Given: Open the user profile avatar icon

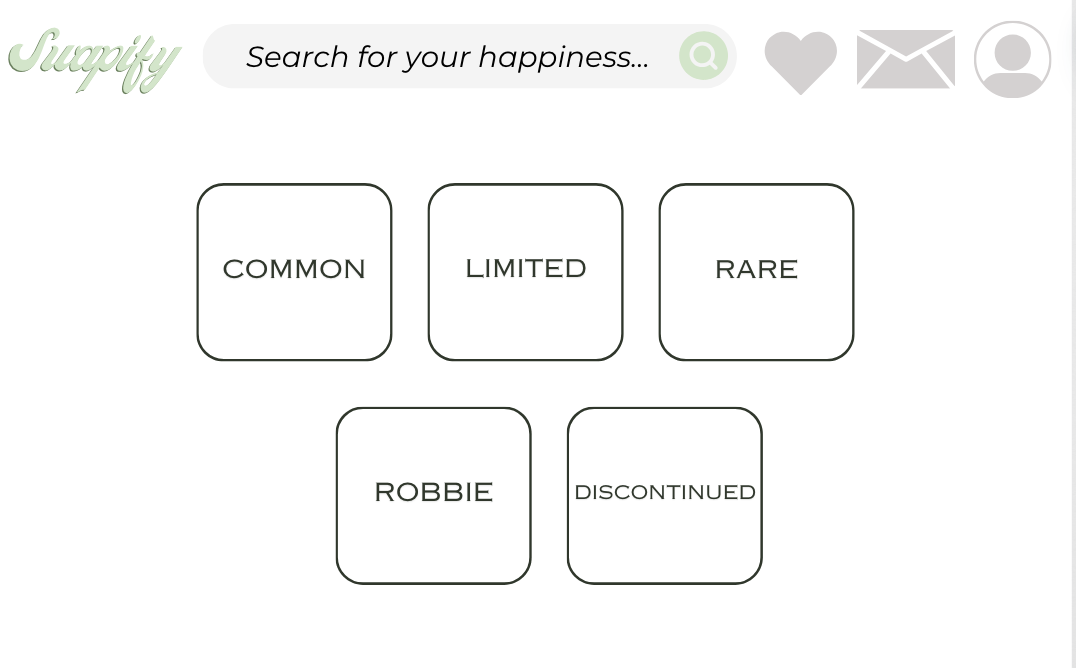Looking at the screenshot, I should 1012,59.
